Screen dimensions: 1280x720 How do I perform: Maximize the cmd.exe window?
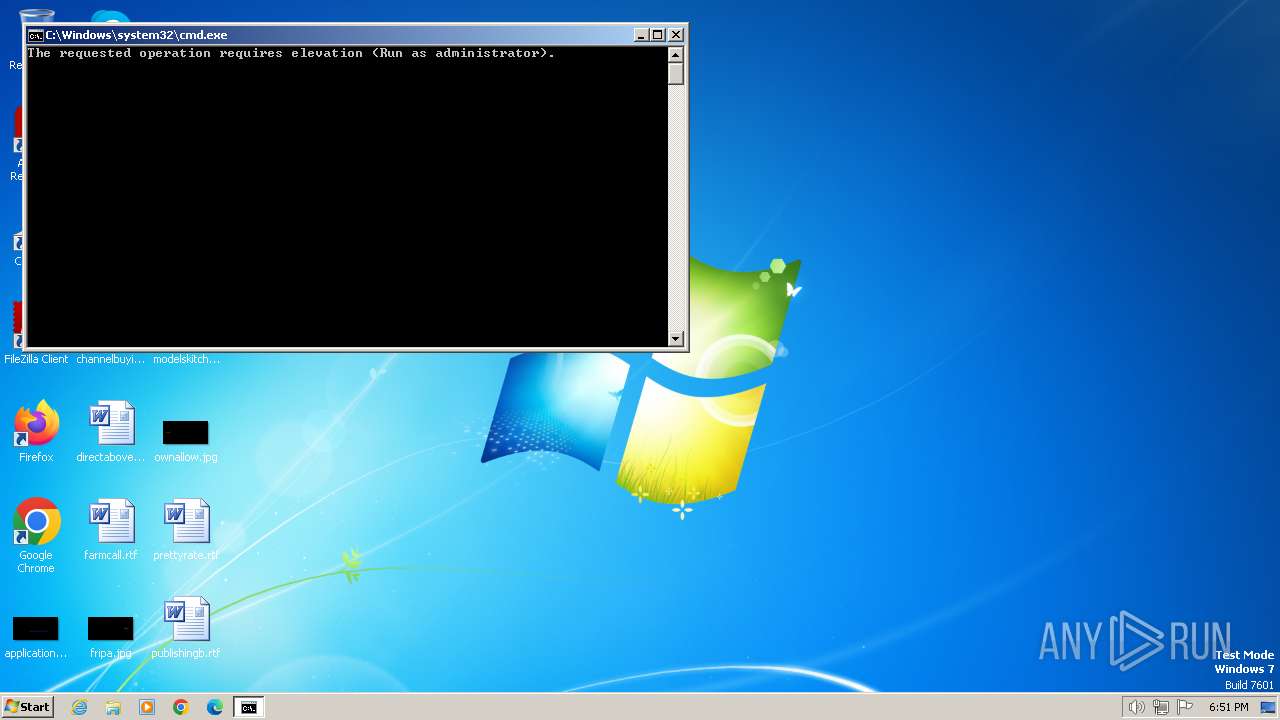[658, 35]
